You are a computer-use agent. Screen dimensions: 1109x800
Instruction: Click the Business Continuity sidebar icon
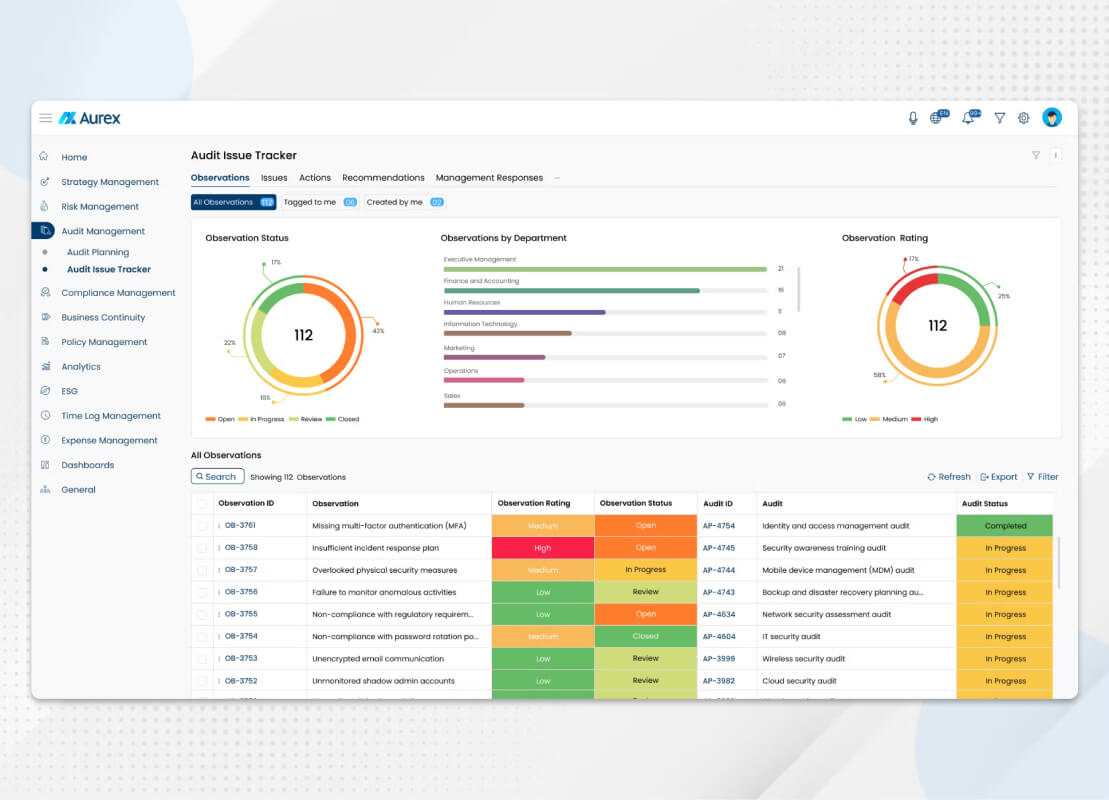(x=45, y=317)
